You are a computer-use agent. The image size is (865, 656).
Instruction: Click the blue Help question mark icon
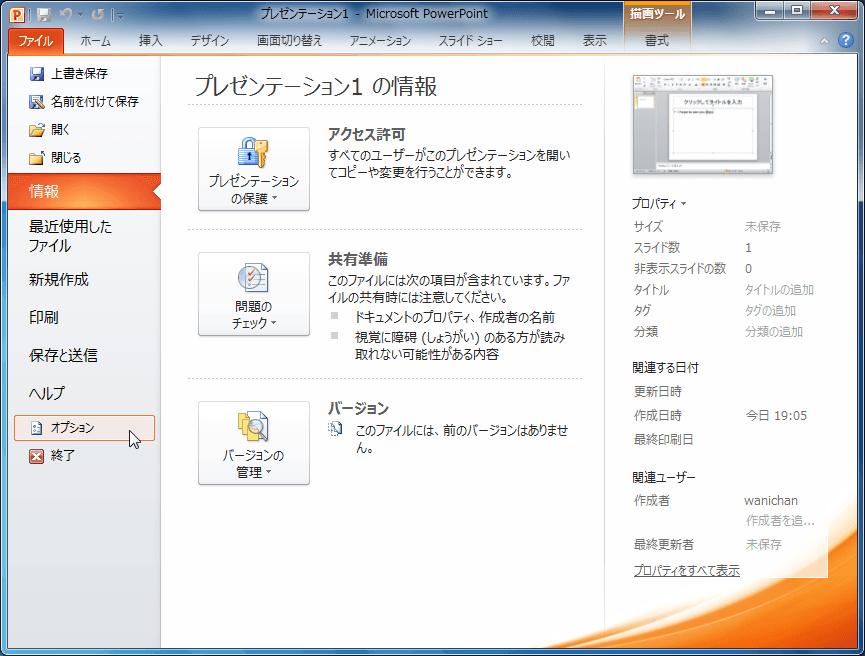coord(845,40)
